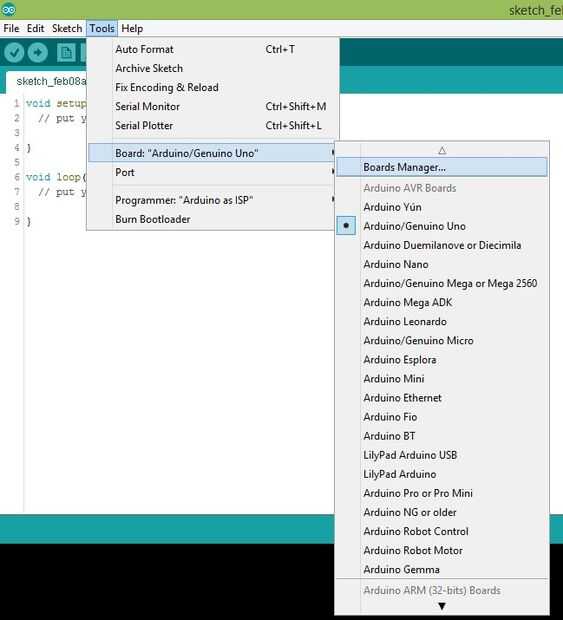Open the Sketch menu
563x620 pixels.
pyautogui.click(x=67, y=28)
